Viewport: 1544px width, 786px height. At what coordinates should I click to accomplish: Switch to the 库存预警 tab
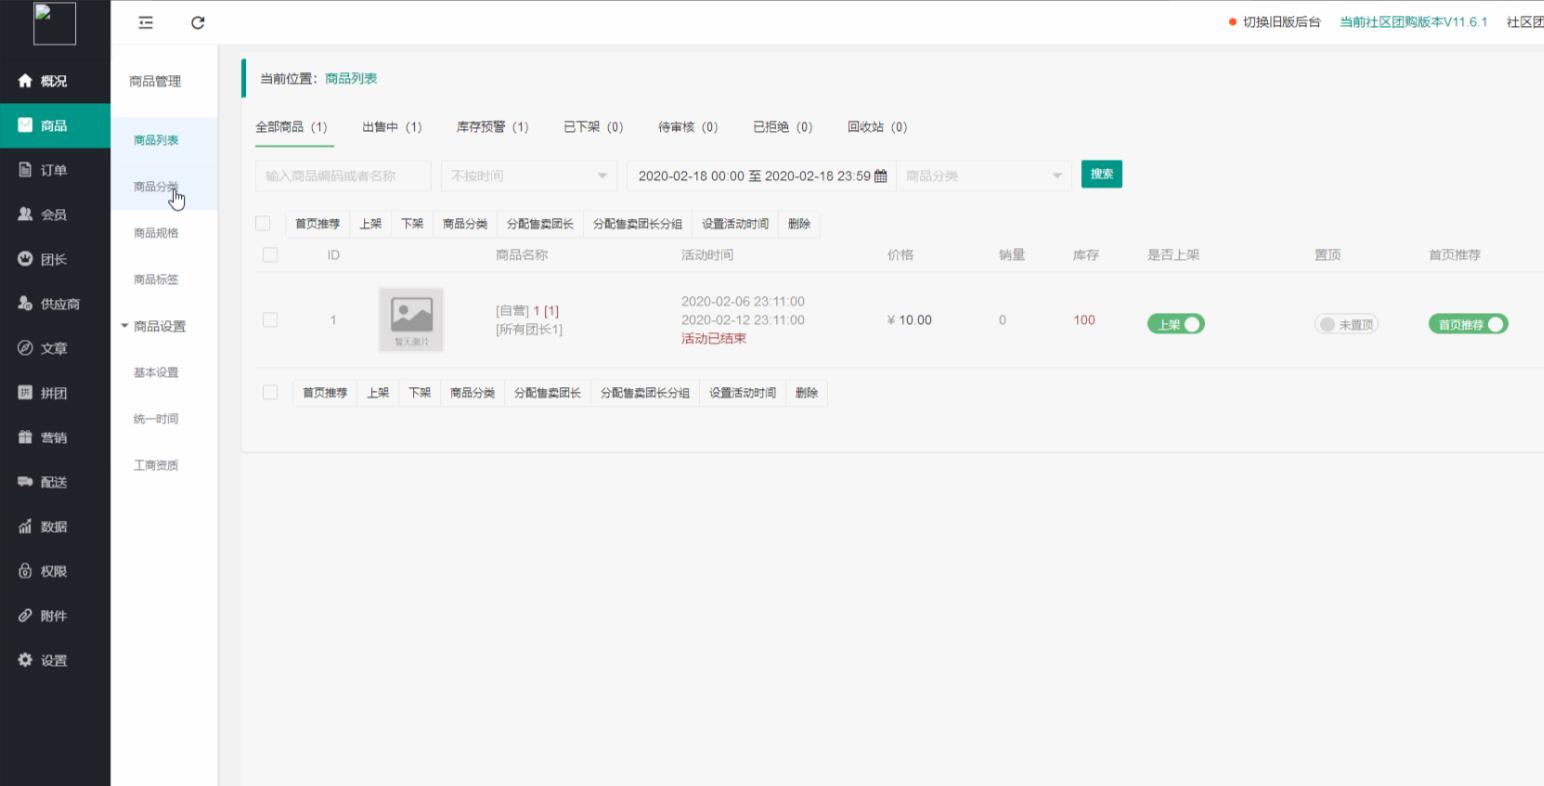[492, 127]
